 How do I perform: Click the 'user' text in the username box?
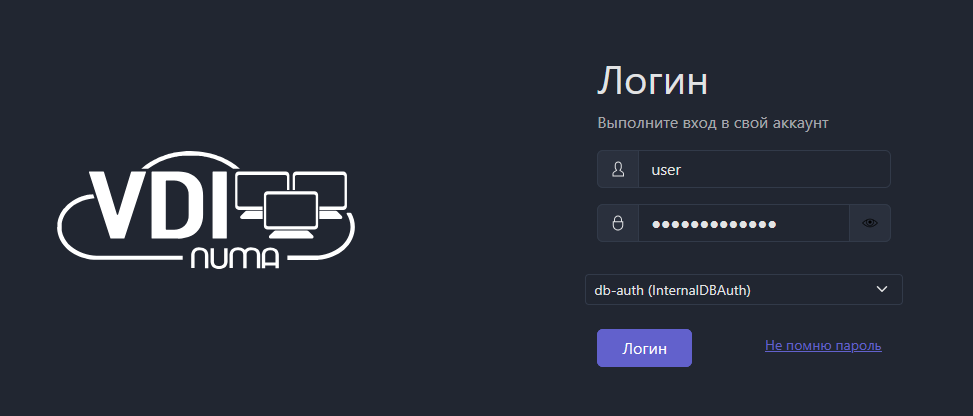pyautogui.click(x=666, y=170)
